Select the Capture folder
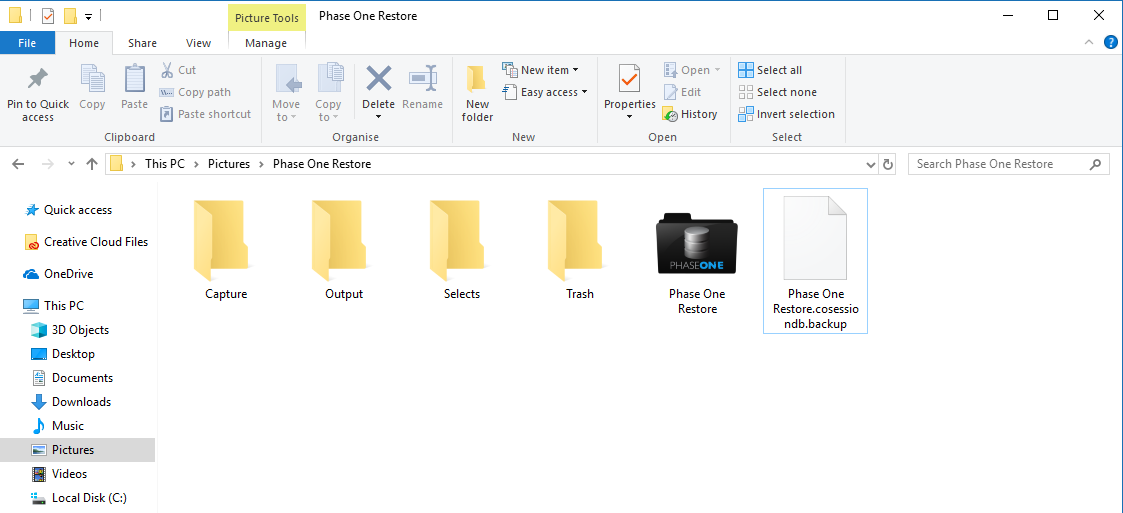The height and width of the screenshot is (513, 1123). point(226,247)
